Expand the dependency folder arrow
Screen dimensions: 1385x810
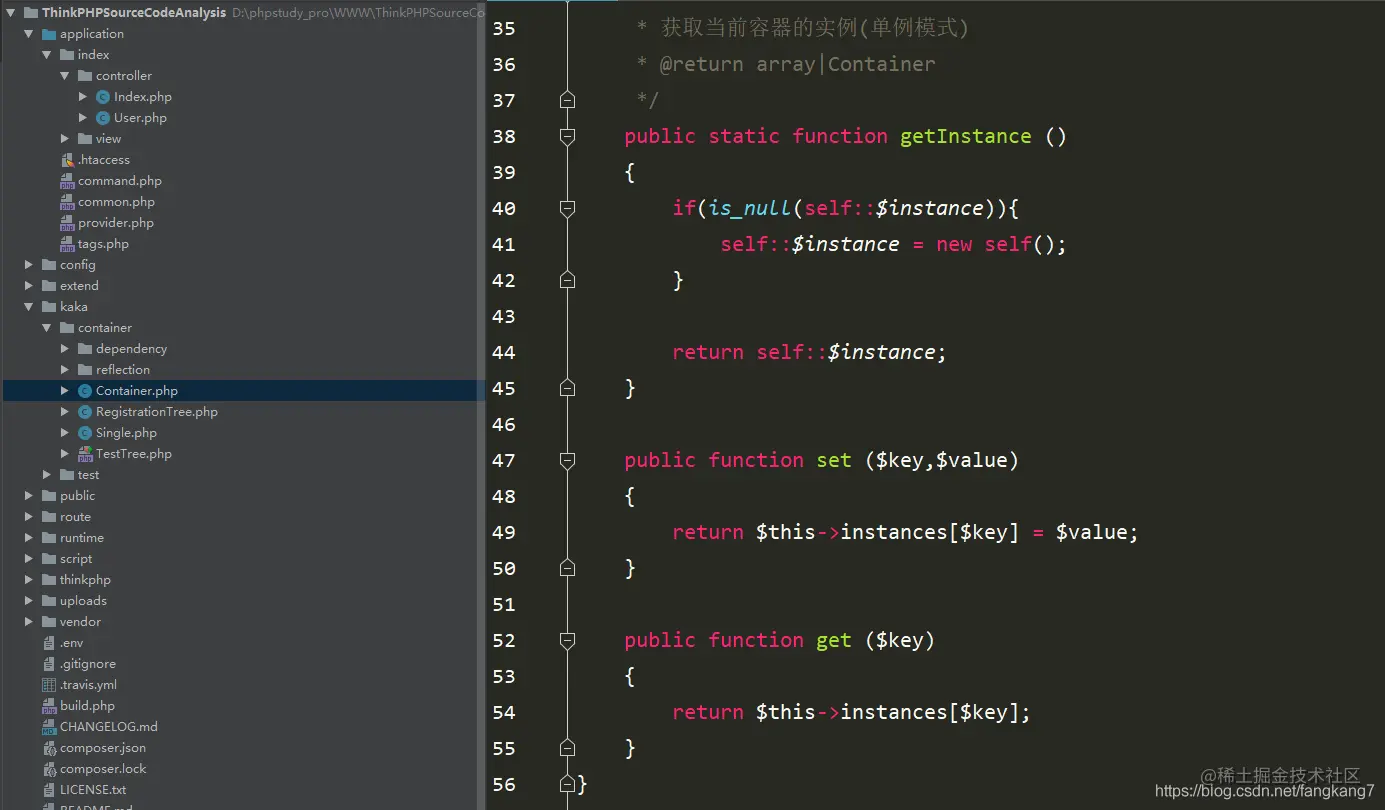[65, 349]
